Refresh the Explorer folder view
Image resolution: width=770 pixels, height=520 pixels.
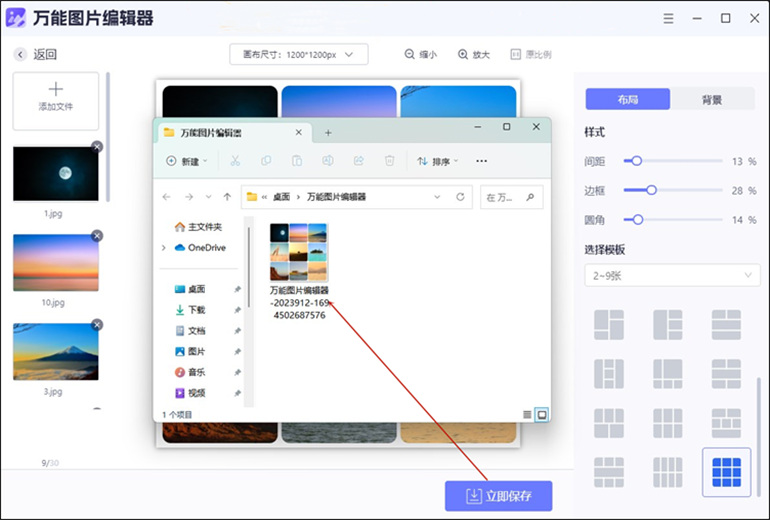[x=460, y=197]
